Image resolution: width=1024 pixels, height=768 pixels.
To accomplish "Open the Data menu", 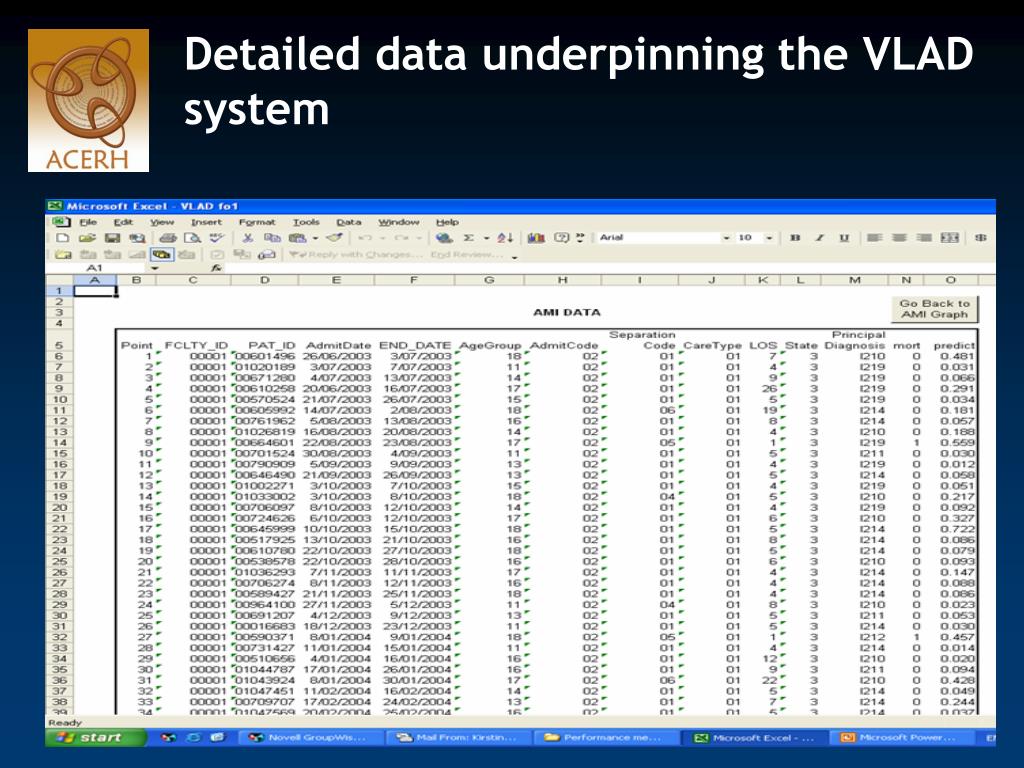I will click(x=349, y=222).
